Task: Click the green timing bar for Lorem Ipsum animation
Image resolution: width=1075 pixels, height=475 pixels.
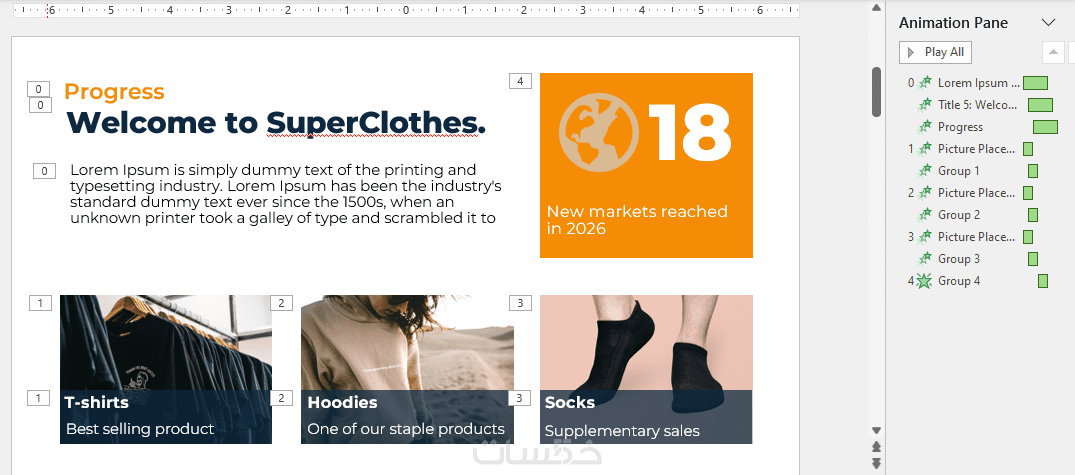Action: 1035,83
